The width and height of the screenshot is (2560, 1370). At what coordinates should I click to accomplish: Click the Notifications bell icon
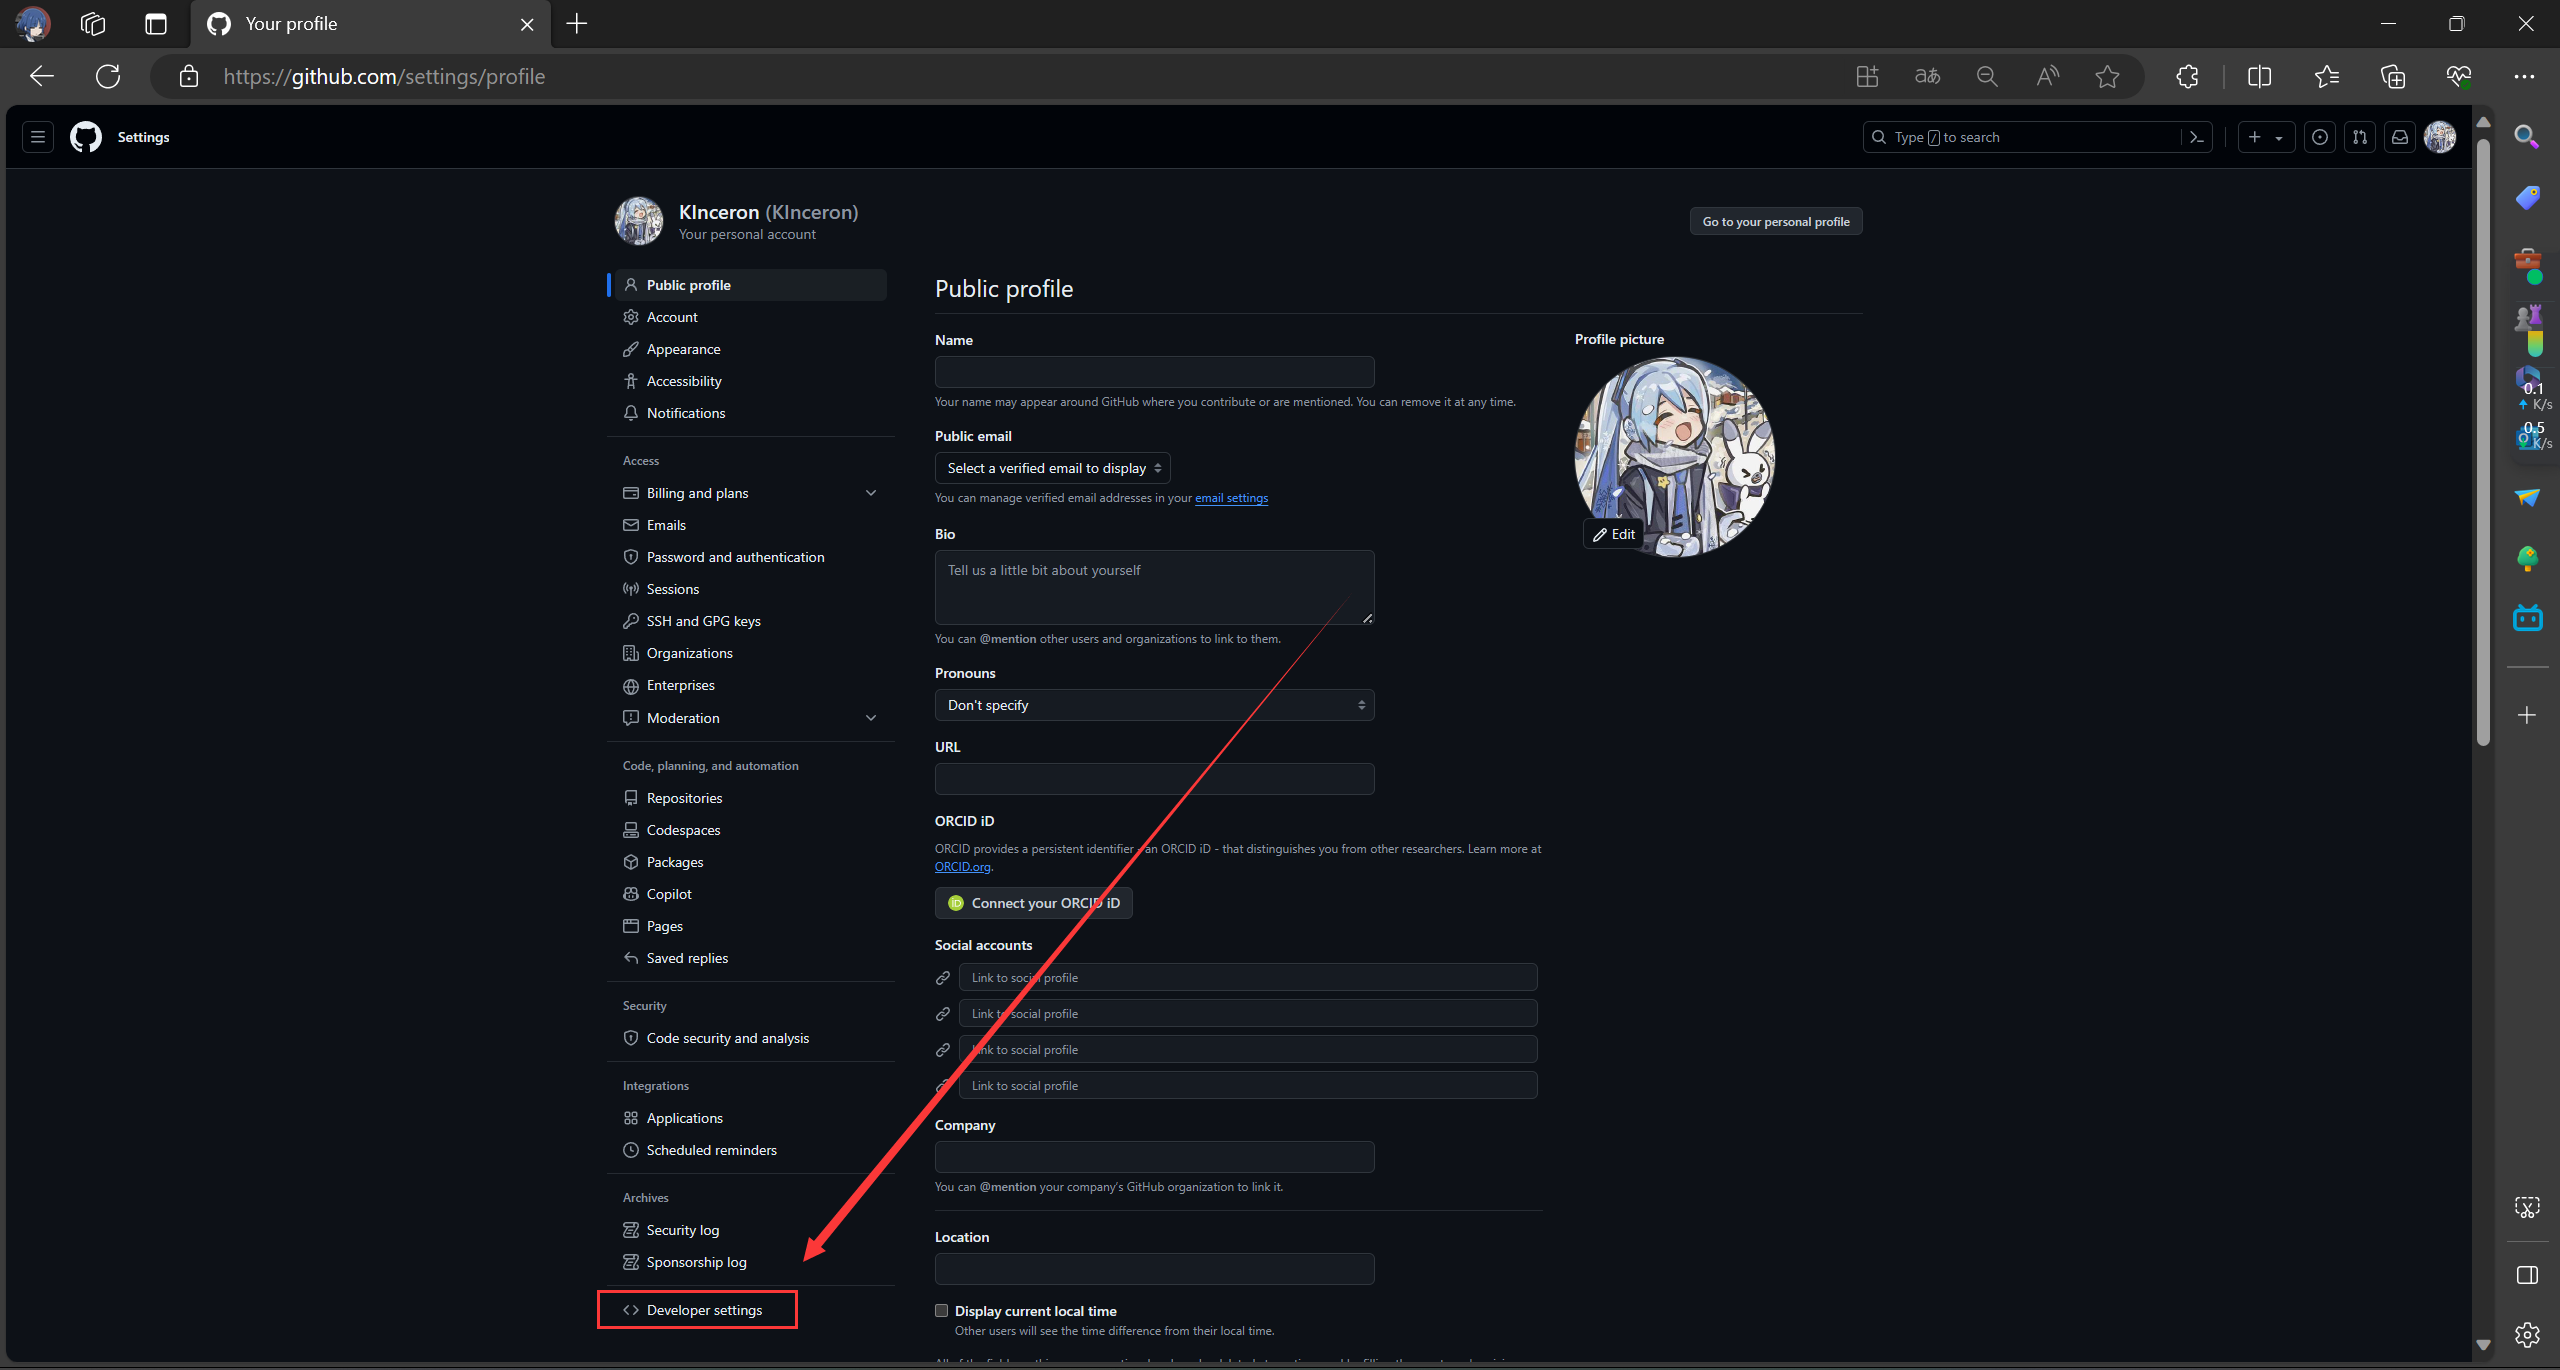coord(630,413)
